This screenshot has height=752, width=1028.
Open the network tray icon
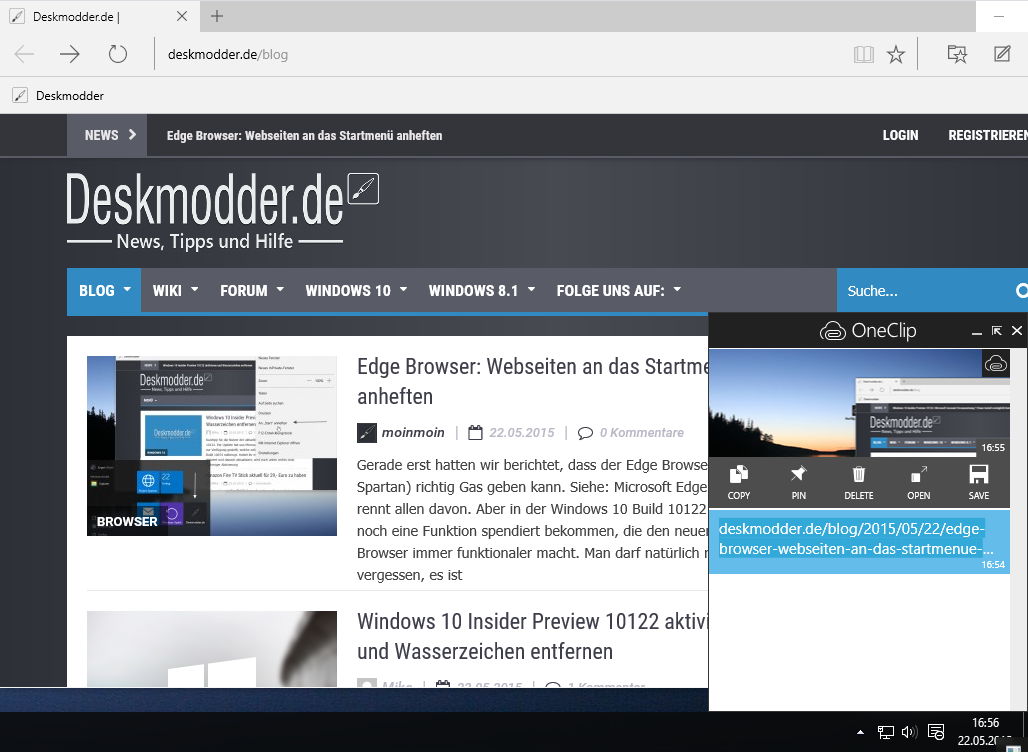click(x=886, y=732)
